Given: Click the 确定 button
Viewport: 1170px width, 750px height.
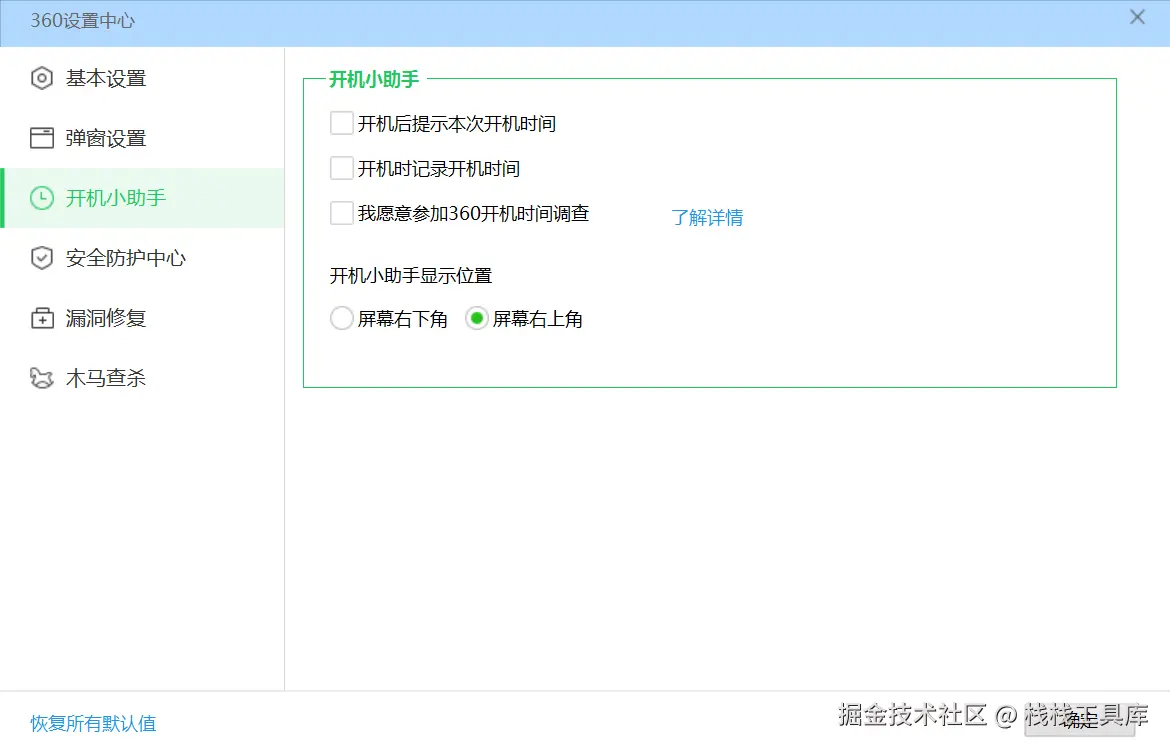Looking at the screenshot, I should click(x=1080, y=721).
